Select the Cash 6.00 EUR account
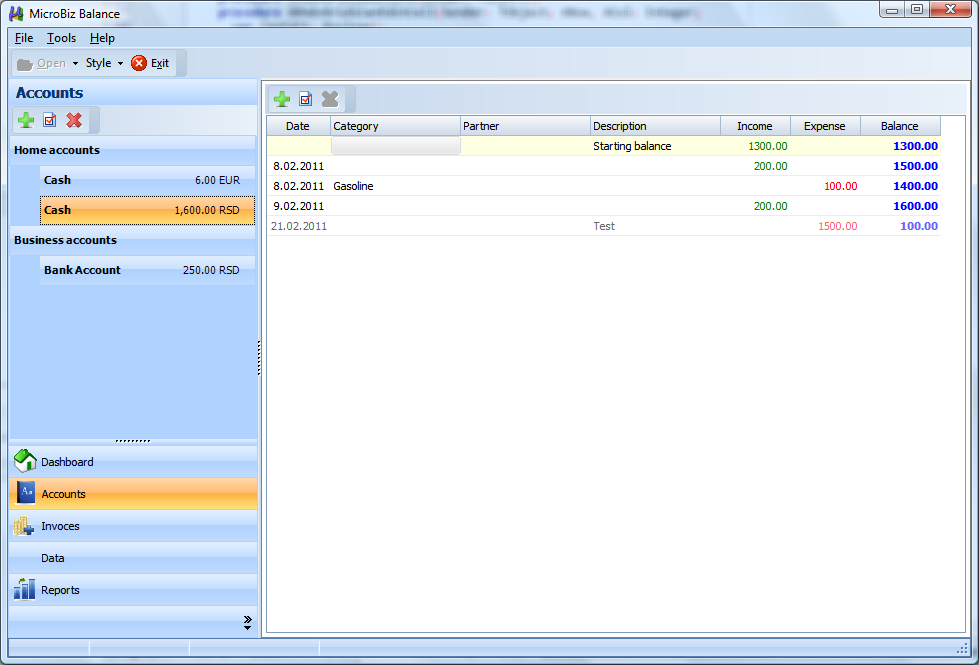This screenshot has width=979, height=665. click(x=147, y=180)
